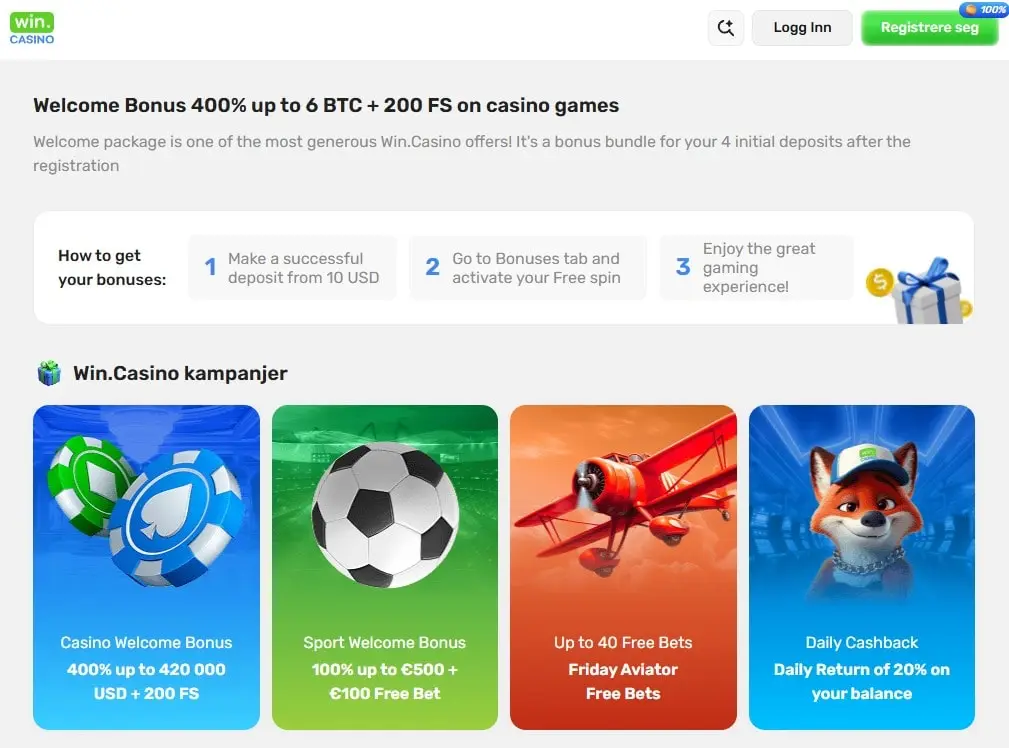Click the gift icon beside Win.Casino kampanjer
Viewport: 1009px width, 748px height.
(x=49, y=373)
